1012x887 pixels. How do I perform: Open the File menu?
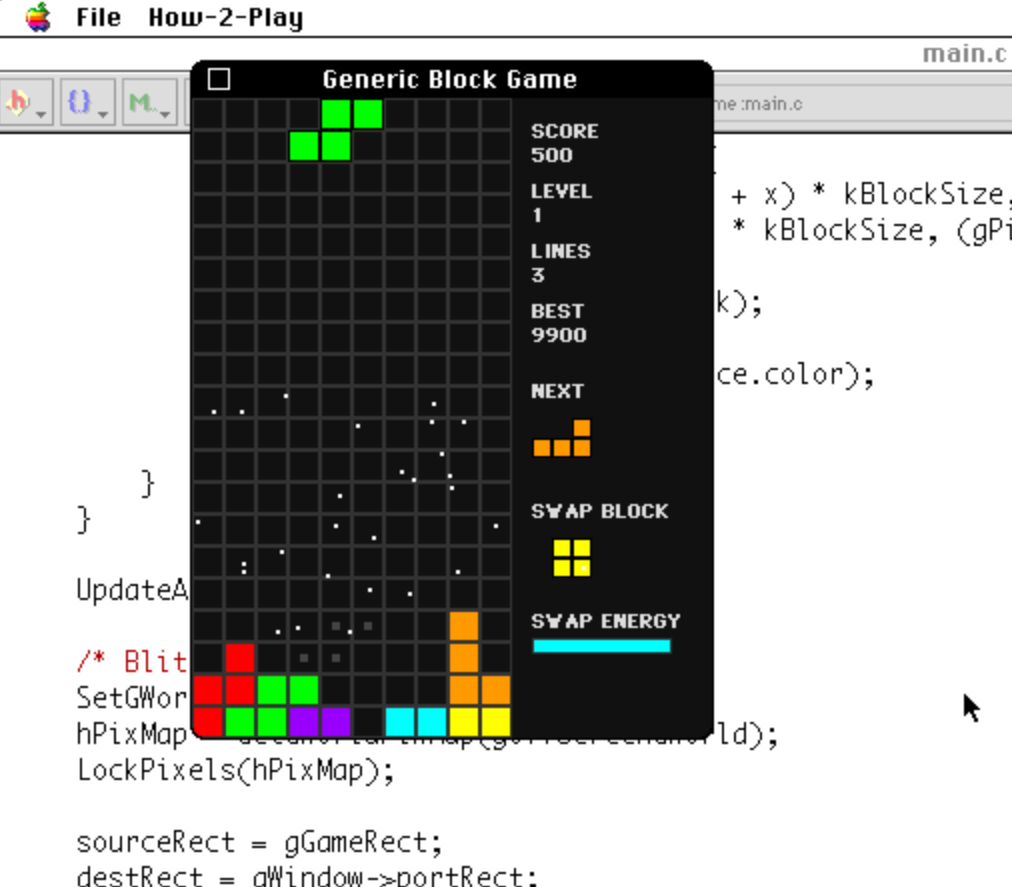[98, 17]
